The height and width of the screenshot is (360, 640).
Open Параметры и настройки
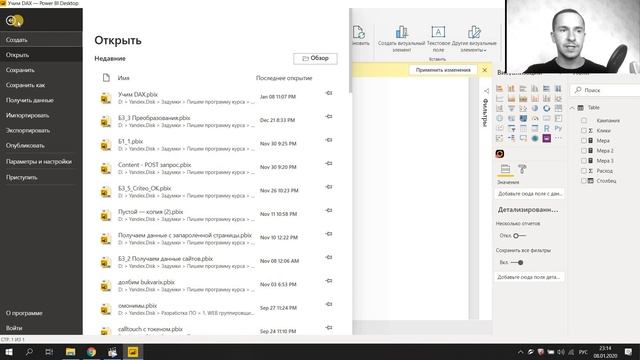click(41, 162)
